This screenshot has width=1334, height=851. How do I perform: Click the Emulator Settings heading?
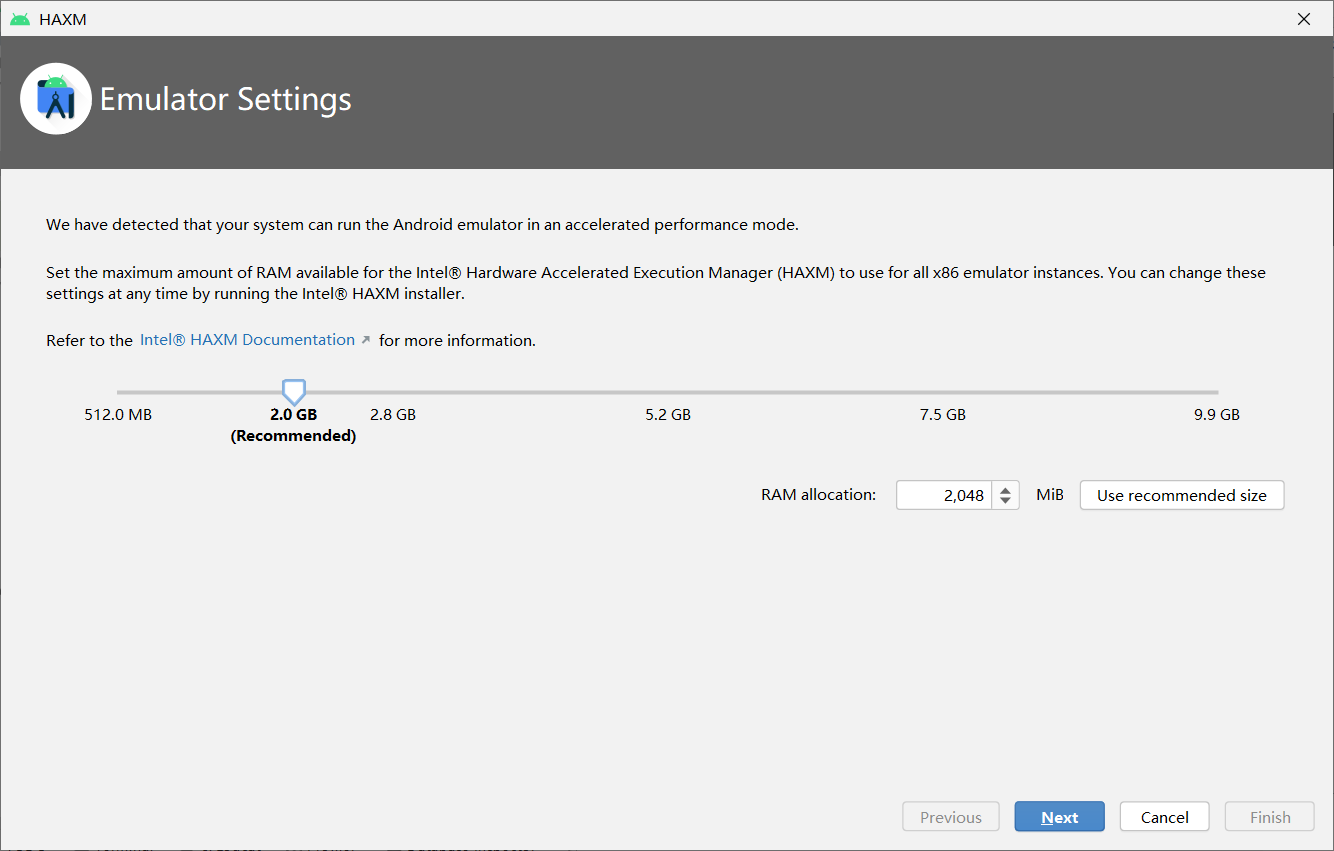(226, 99)
